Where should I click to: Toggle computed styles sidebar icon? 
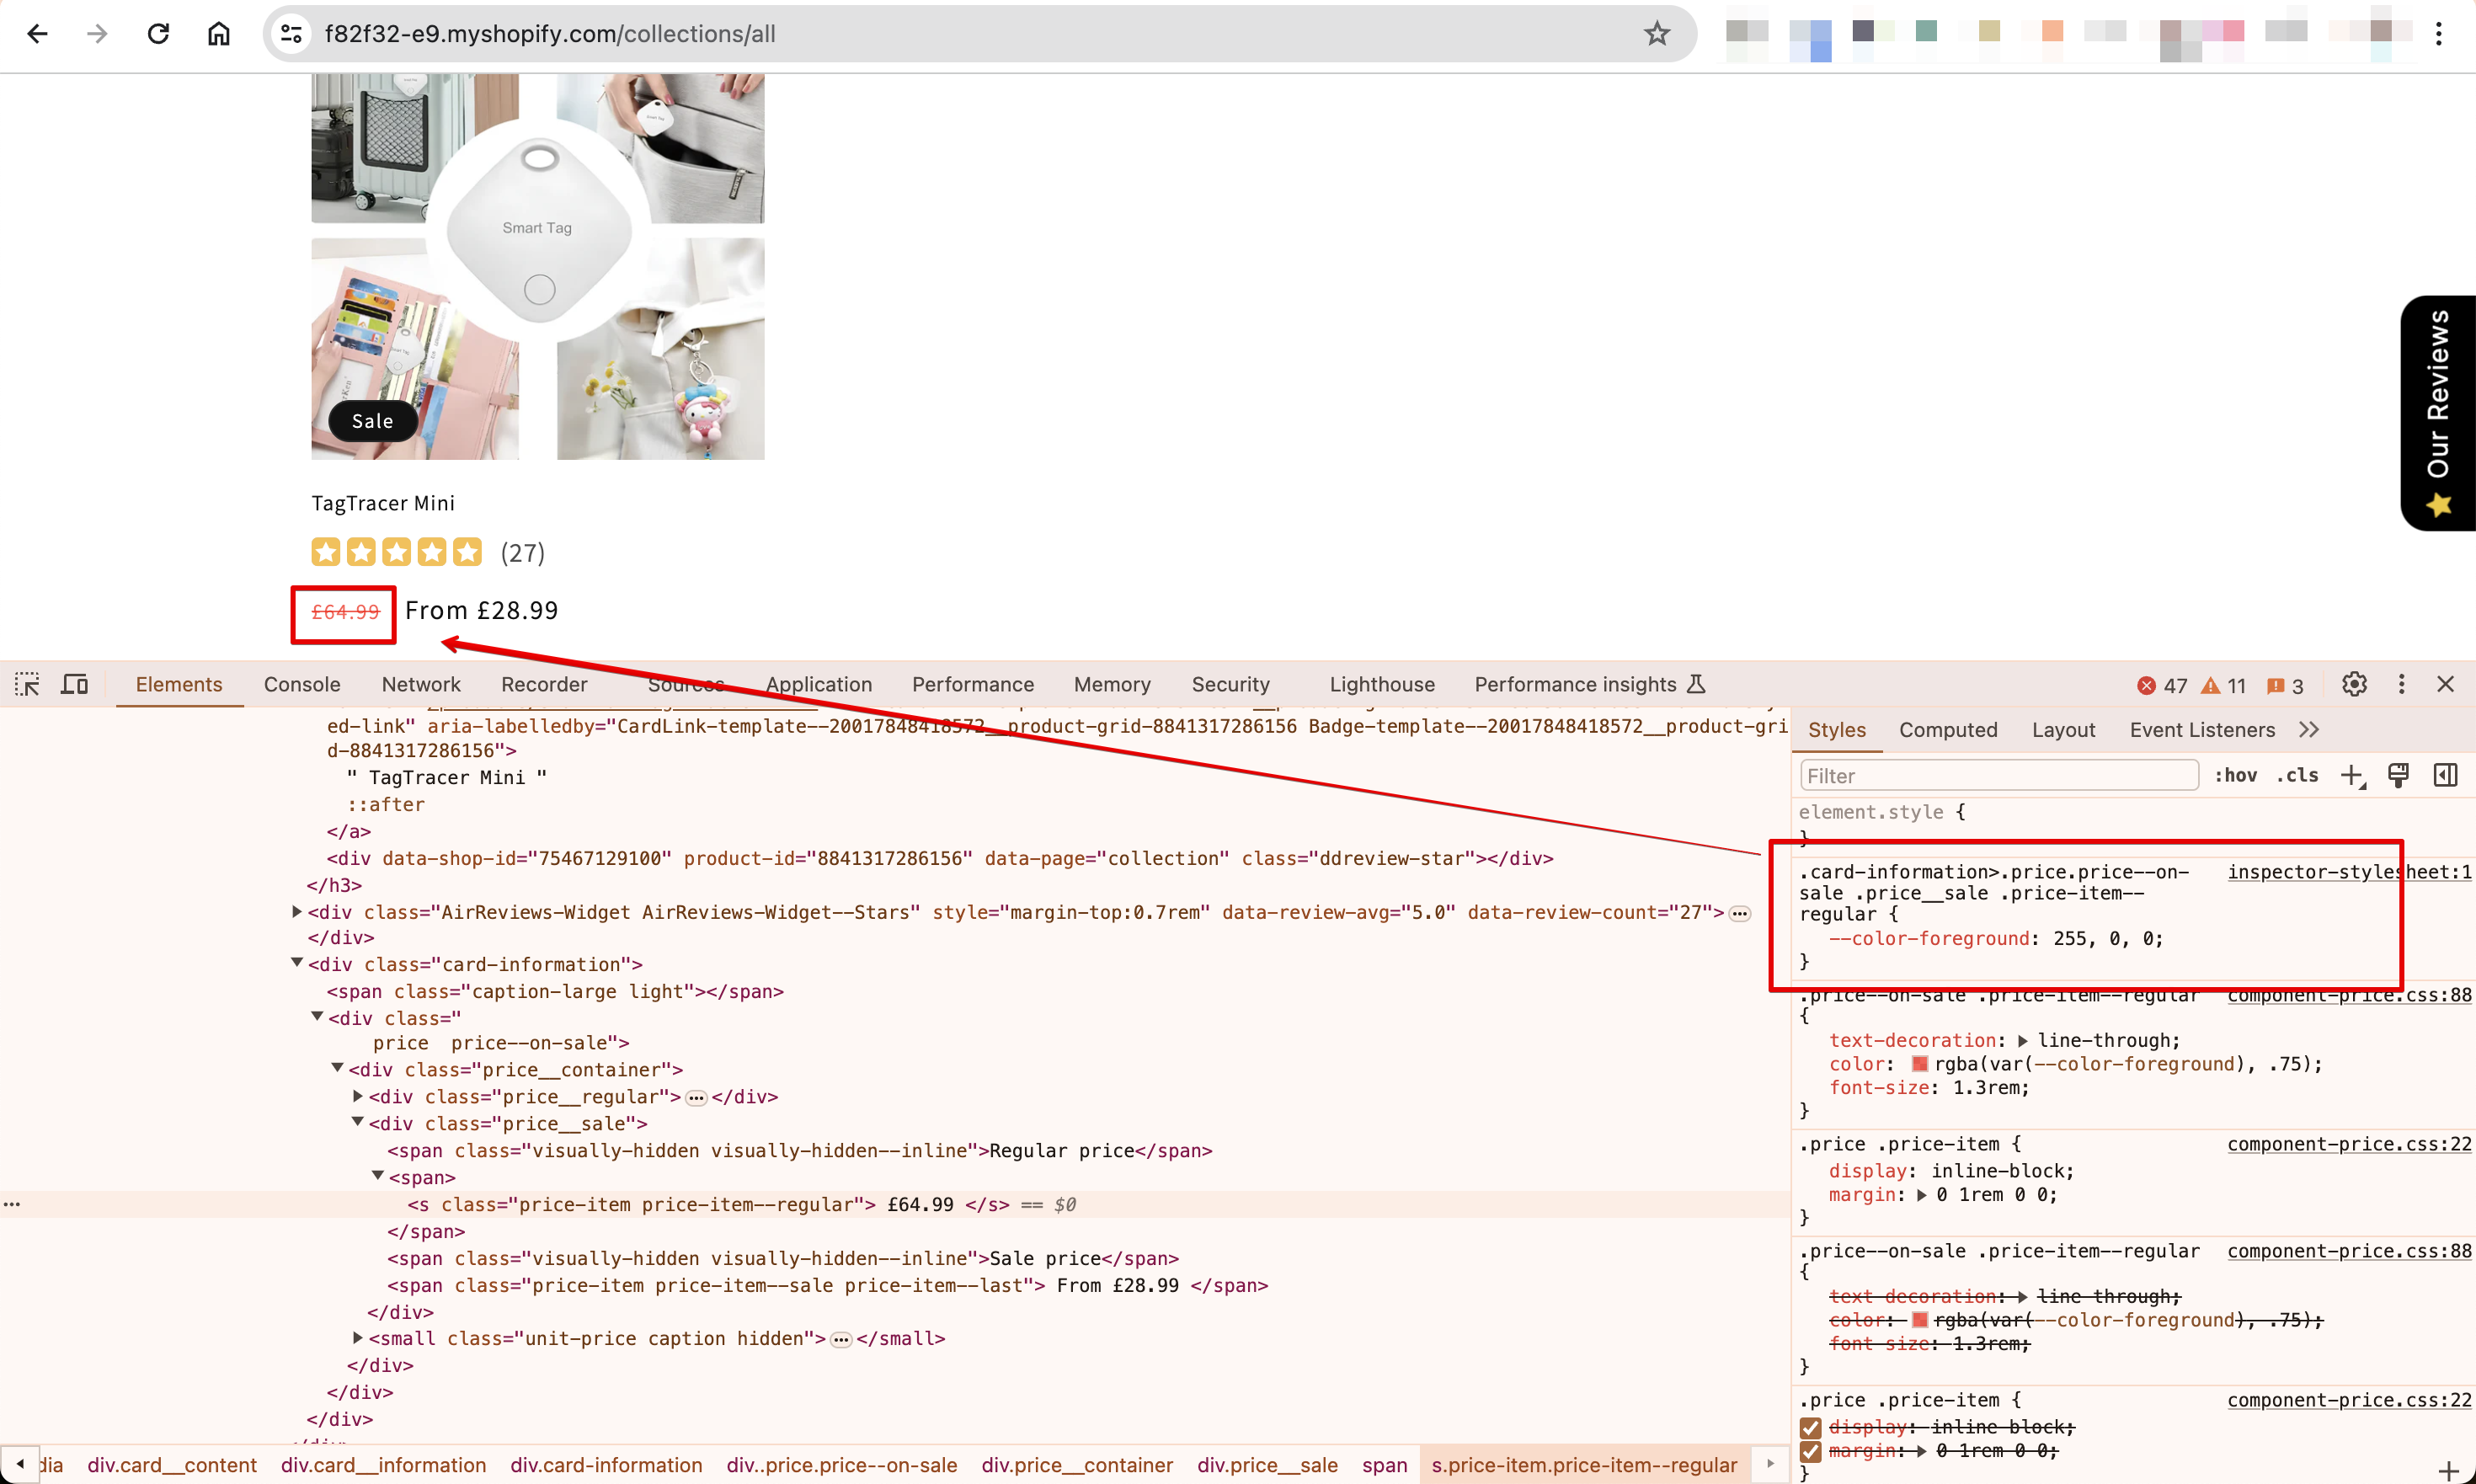pyautogui.click(x=2445, y=775)
